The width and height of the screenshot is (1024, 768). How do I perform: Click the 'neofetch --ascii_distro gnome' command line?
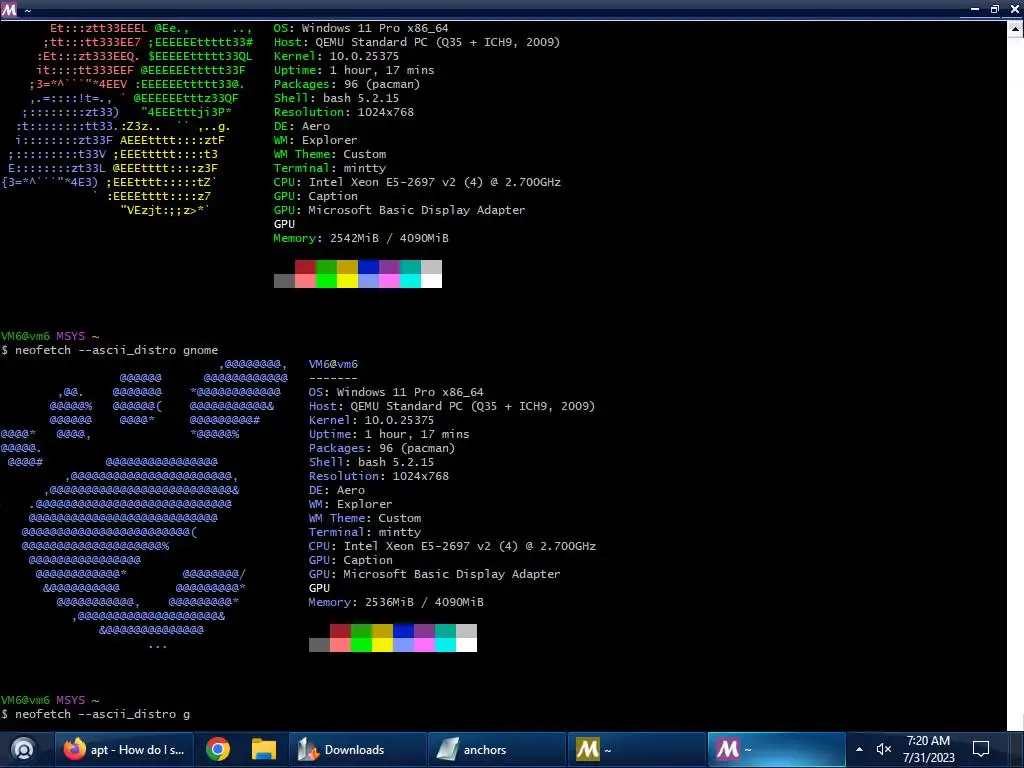tap(110, 350)
